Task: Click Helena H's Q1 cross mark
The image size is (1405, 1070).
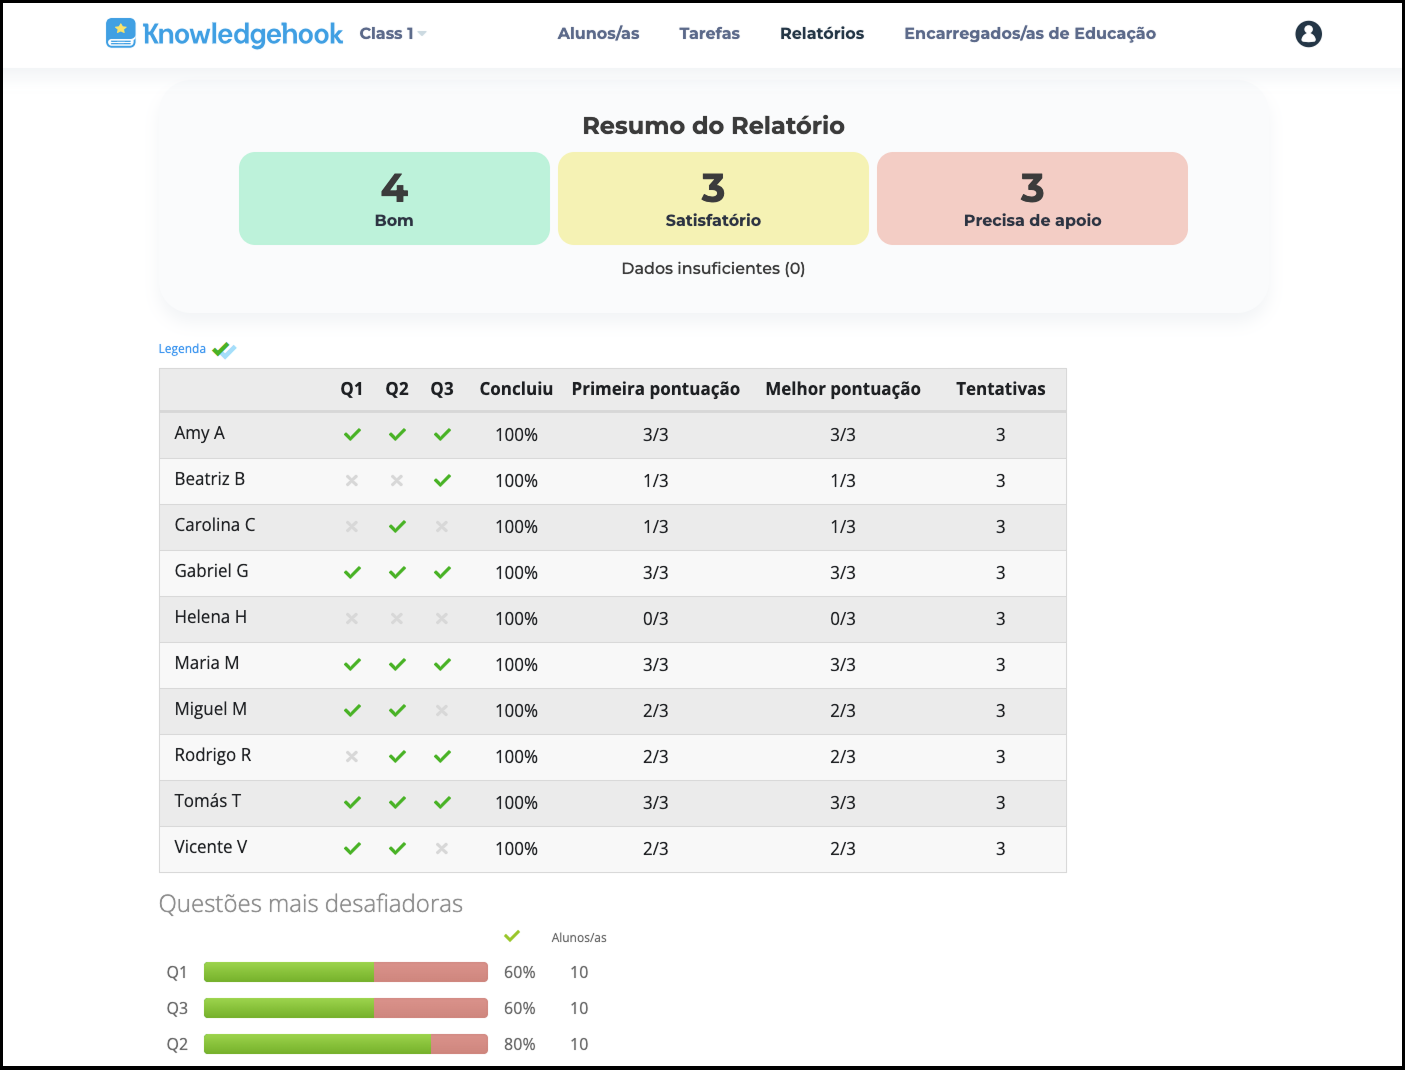Action: pos(352,619)
